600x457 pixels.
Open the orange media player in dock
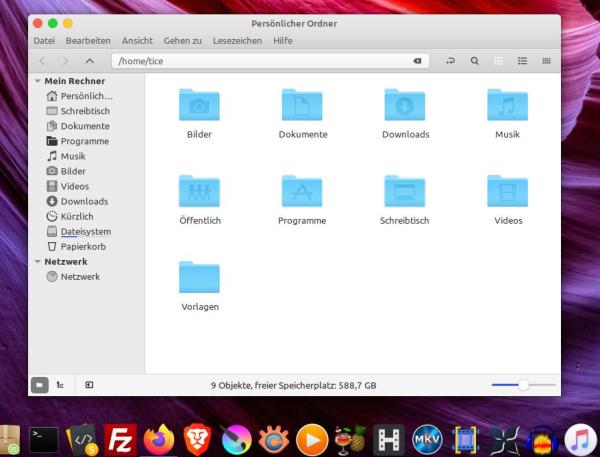312,440
